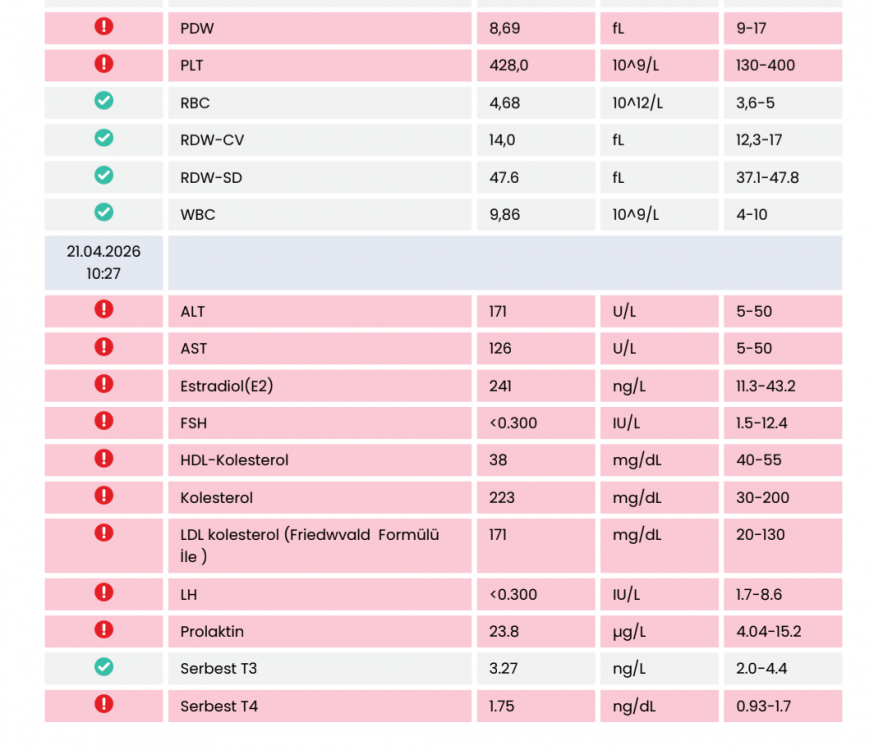The width and height of the screenshot is (874, 750).
Task: Select the LDL kolesterol (Friedwvald Formülü) row label
Action: 309,545
